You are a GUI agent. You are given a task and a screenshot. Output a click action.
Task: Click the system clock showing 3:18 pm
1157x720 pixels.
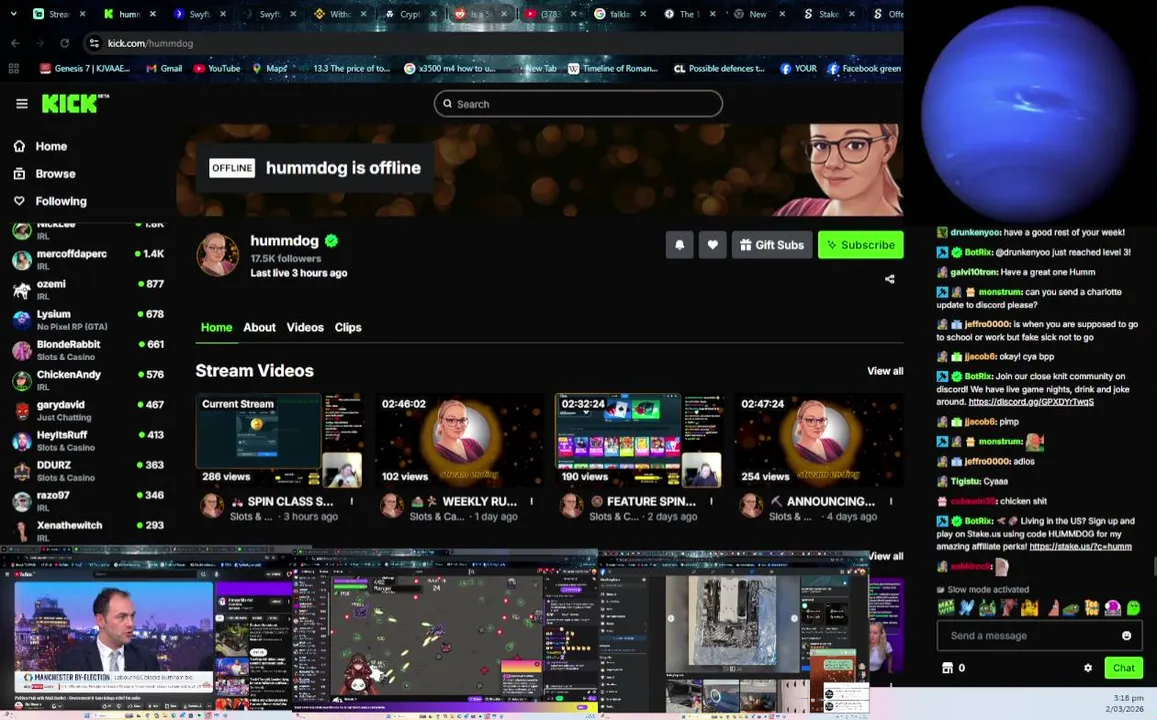(x=1128, y=698)
